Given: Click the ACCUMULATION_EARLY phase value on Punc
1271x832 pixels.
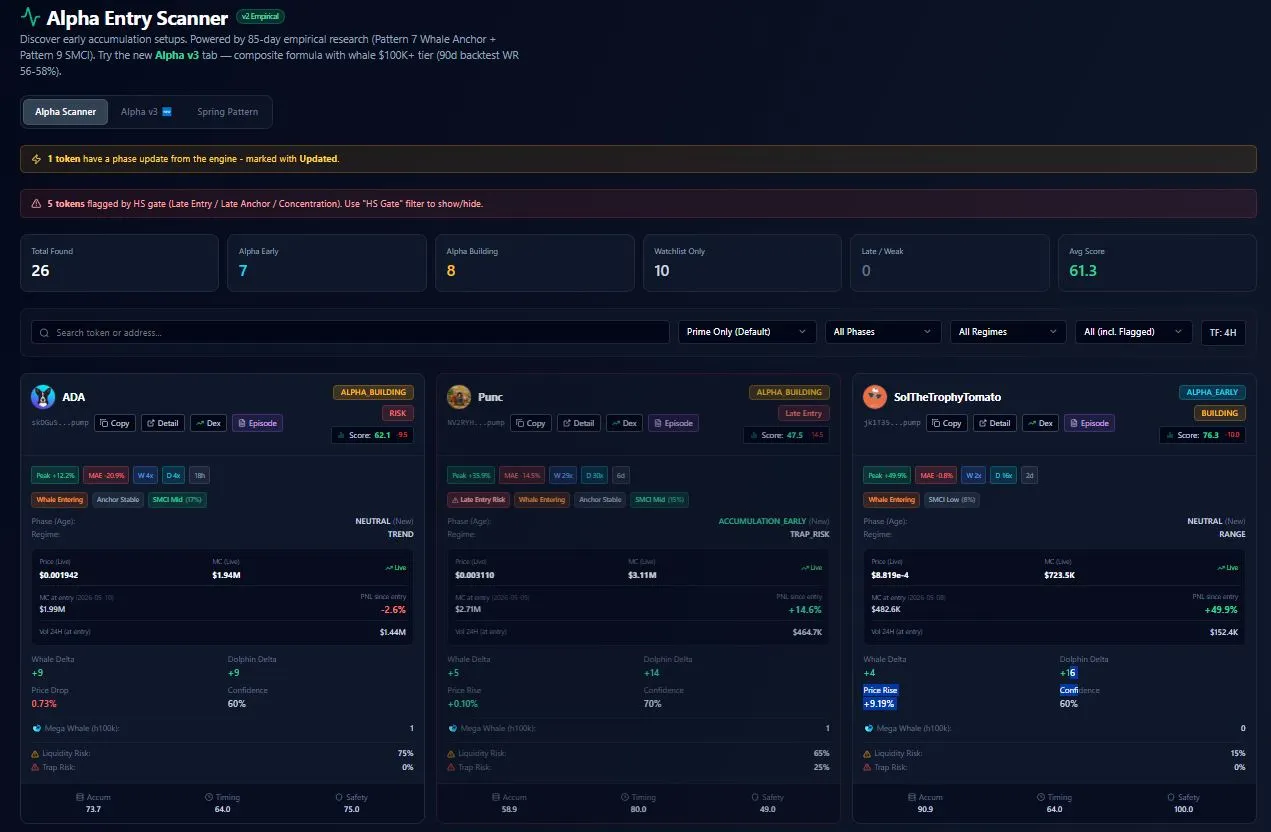Looking at the screenshot, I should click(762, 521).
